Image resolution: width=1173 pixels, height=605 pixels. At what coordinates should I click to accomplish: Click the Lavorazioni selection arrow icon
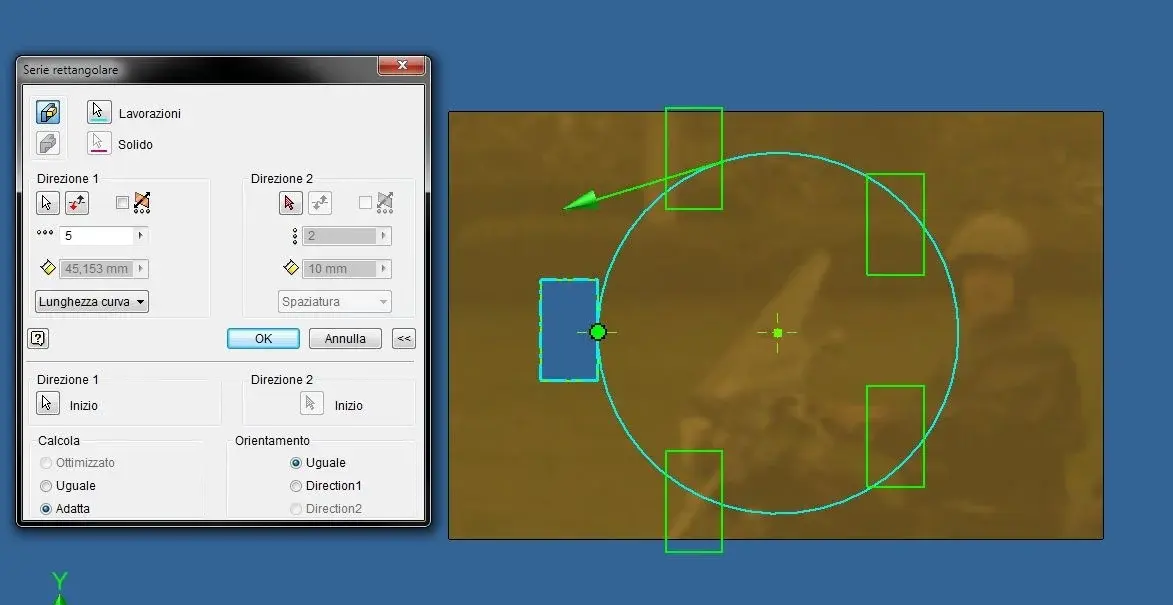[99, 112]
